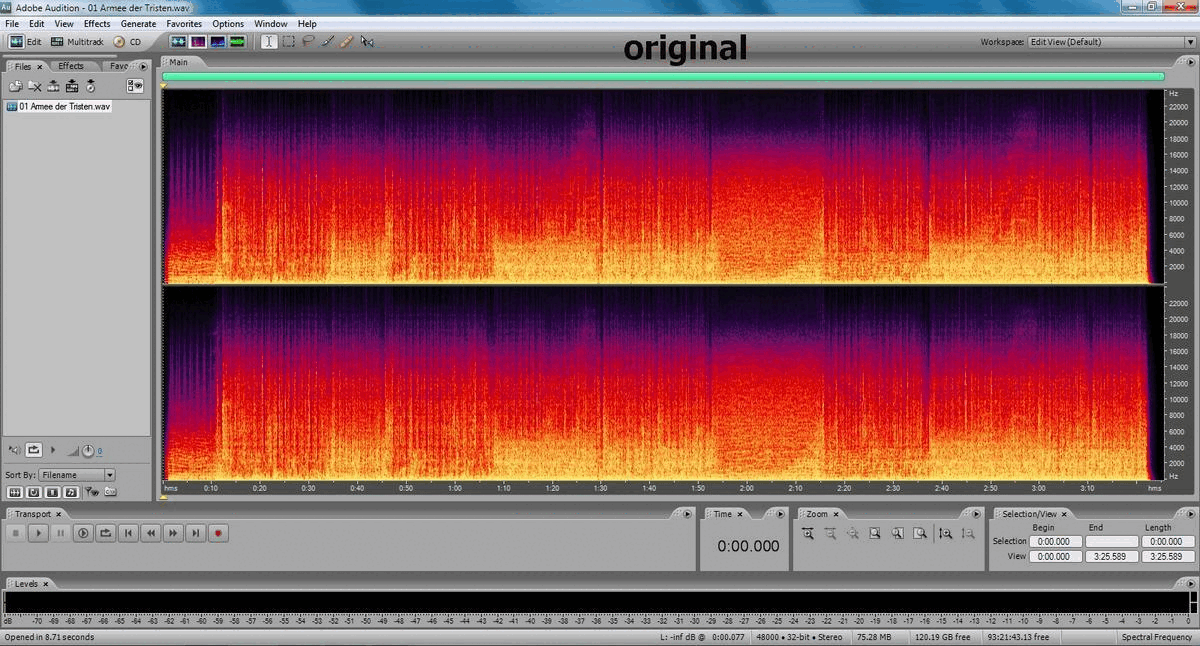Toggle the Show Audio Files filter button
This screenshot has width=1200, height=646.
(x=15, y=492)
